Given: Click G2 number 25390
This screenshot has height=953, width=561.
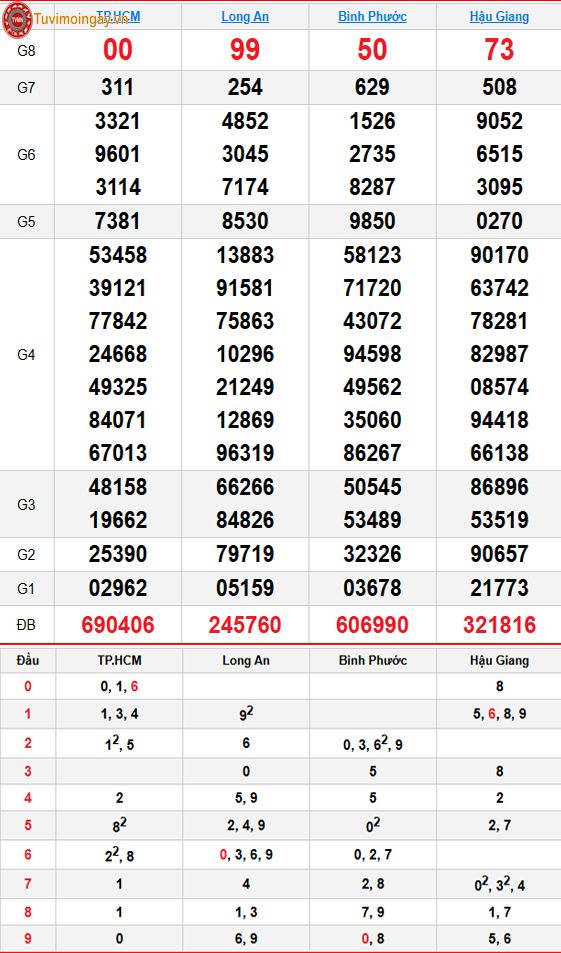Looking at the screenshot, I should pyautogui.click(x=117, y=554).
